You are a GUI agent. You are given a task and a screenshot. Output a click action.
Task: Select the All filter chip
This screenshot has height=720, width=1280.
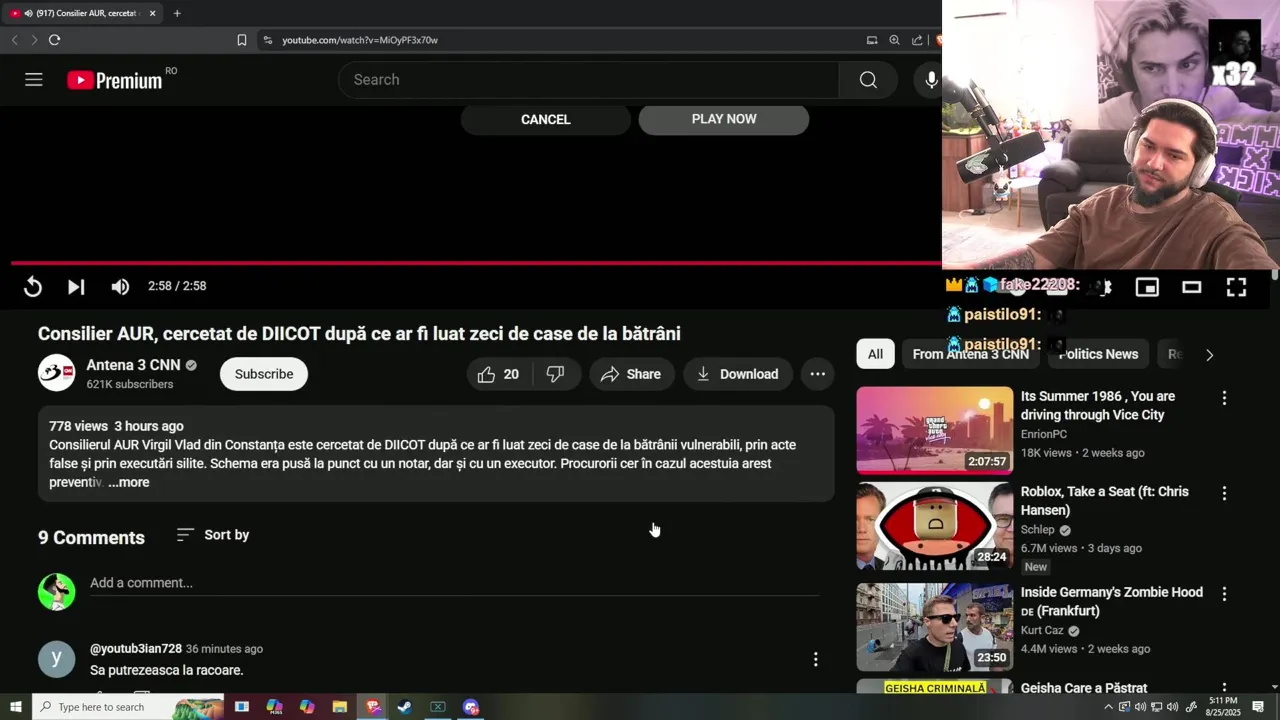point(875,354)
